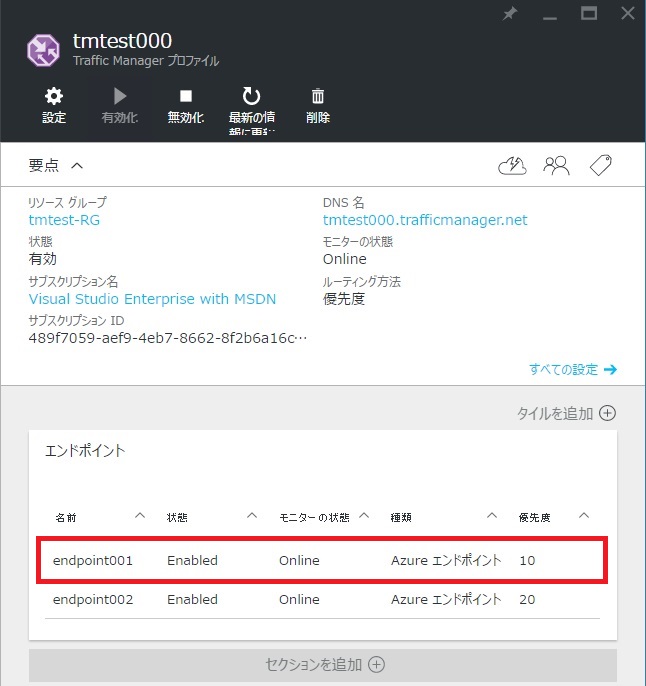Image resolution: width=646 pixels, height=686 pixels.
Task: Click タイルを追加 button
Action: click(566, 413)
